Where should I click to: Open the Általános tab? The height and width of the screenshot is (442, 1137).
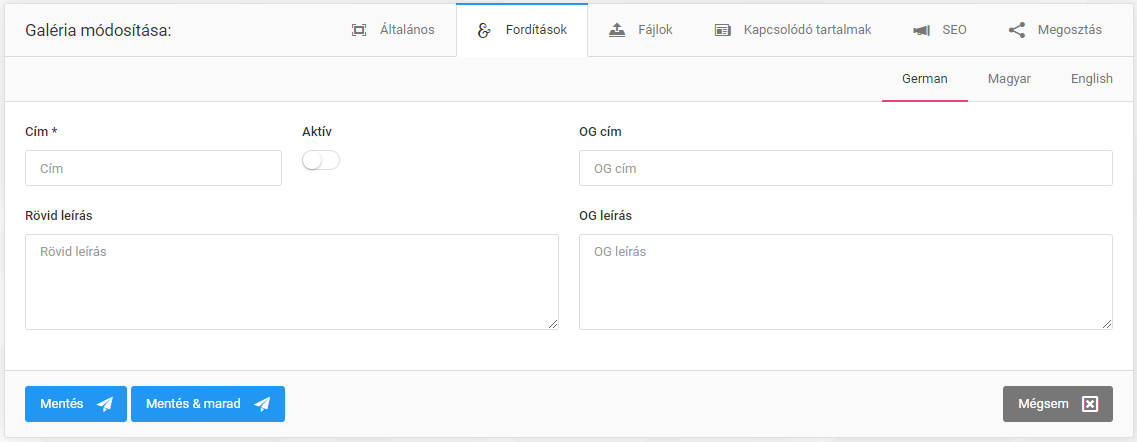392,30
